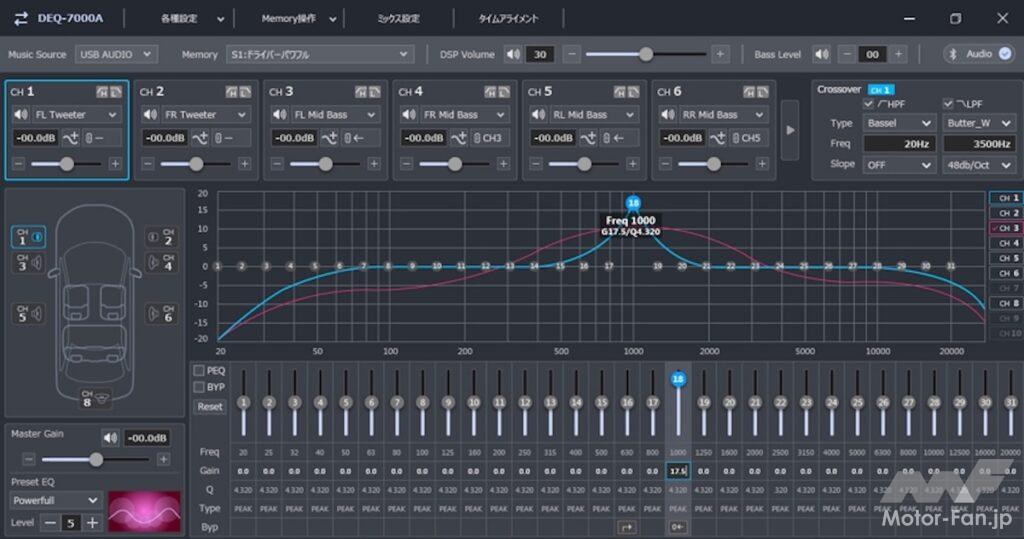Click the DEQ-7000A connection arrows icon

point(20,18)
